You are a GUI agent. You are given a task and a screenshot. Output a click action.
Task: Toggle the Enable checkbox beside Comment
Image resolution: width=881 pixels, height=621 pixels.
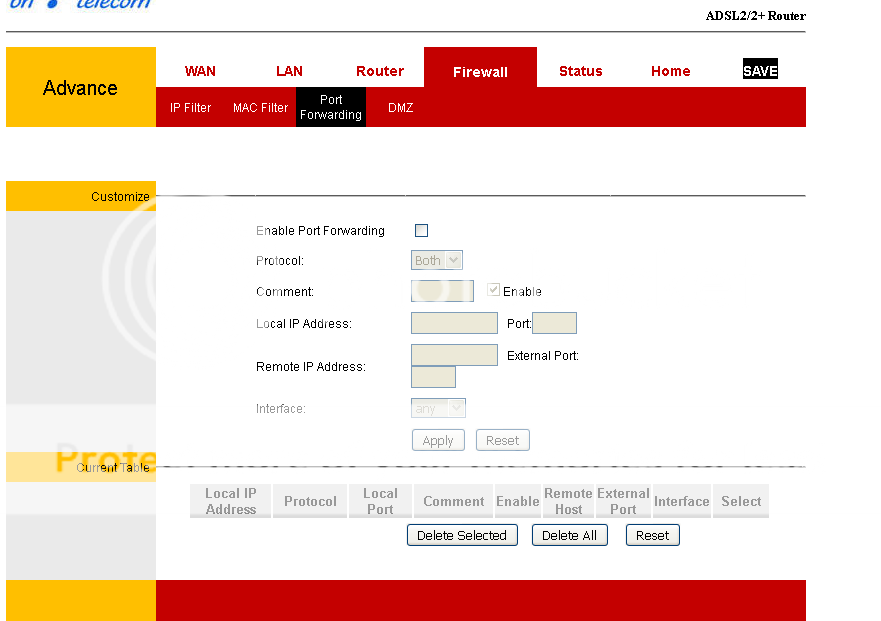coord(493,290)
